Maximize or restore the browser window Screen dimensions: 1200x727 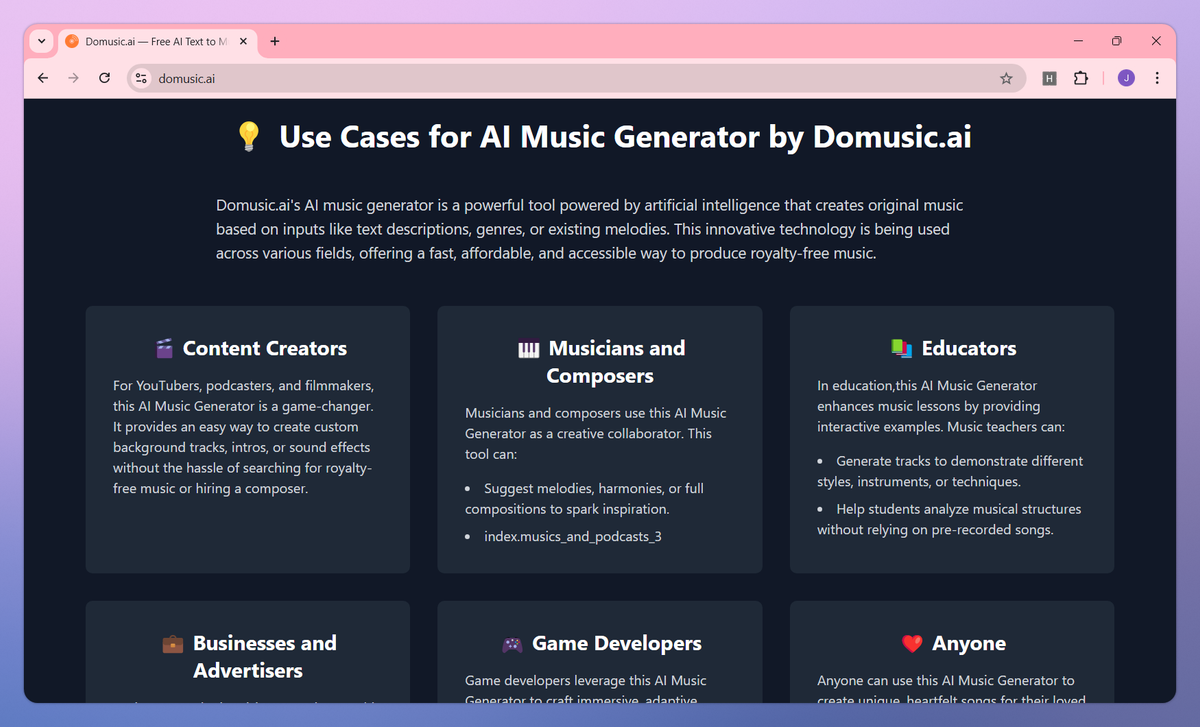(1117, 41)
